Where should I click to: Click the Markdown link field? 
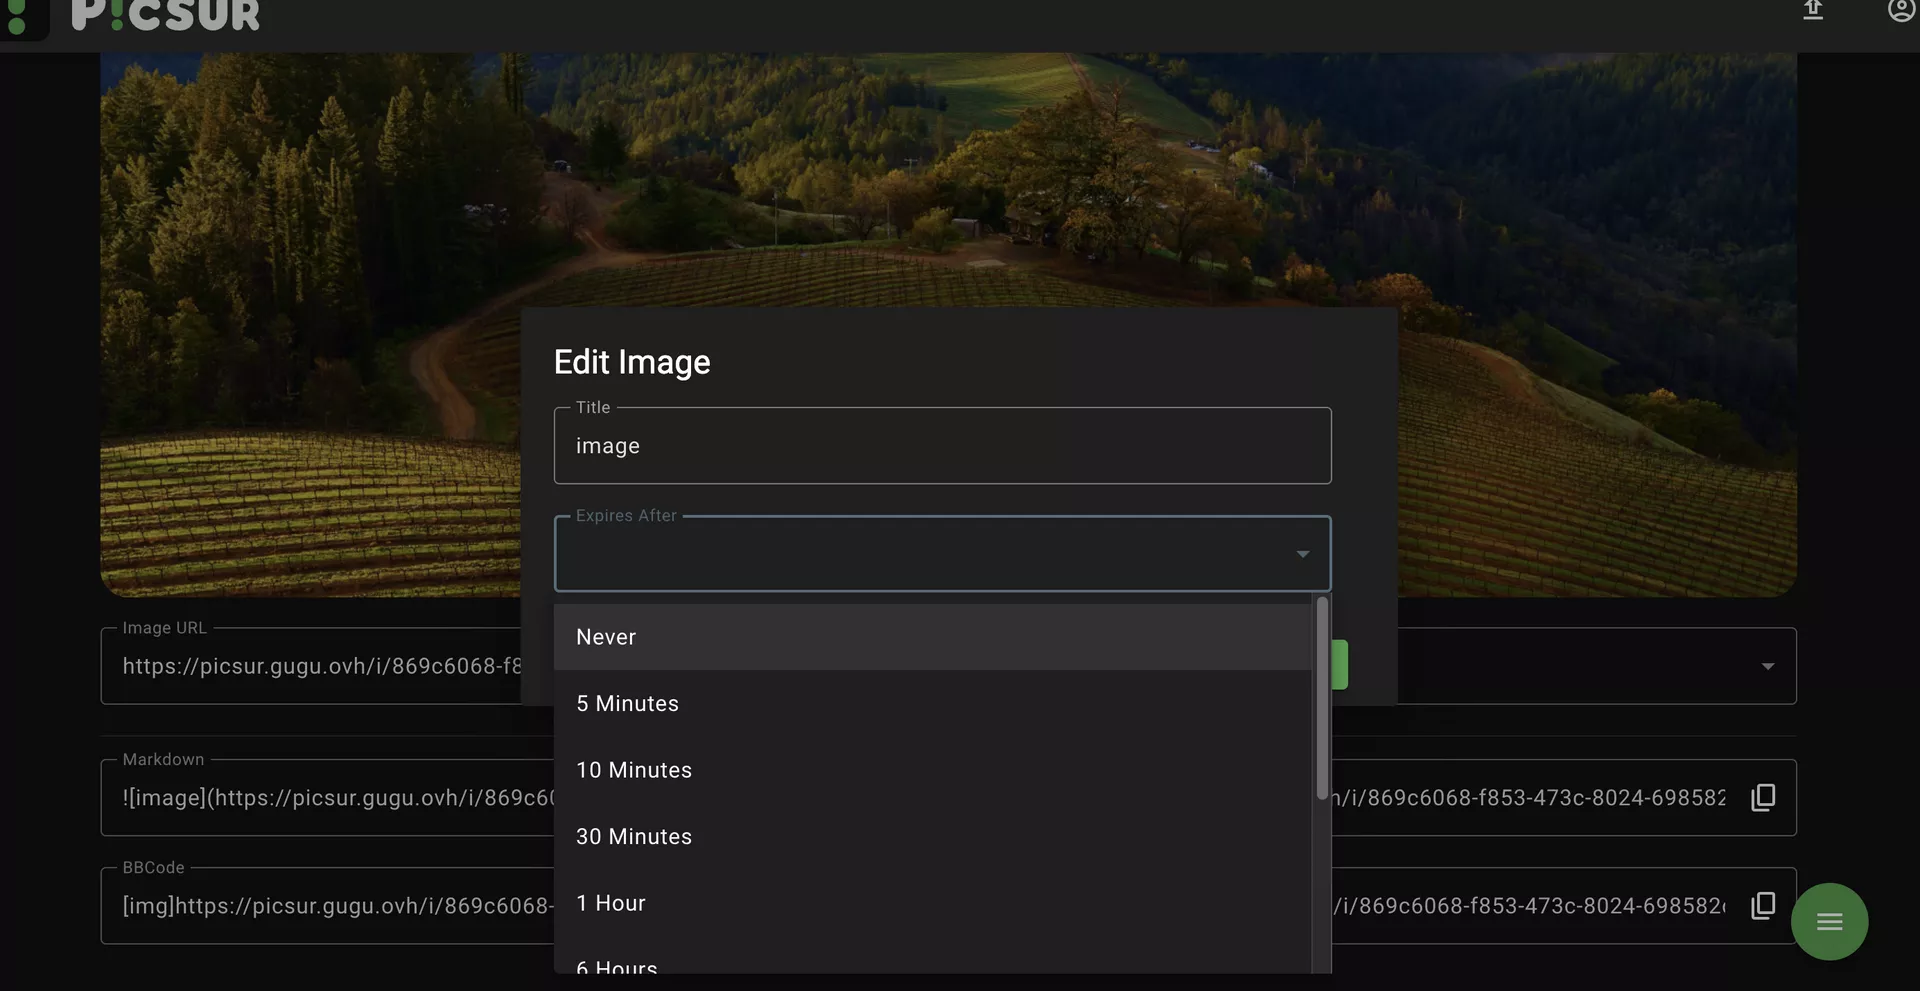(x=330, y=798)
